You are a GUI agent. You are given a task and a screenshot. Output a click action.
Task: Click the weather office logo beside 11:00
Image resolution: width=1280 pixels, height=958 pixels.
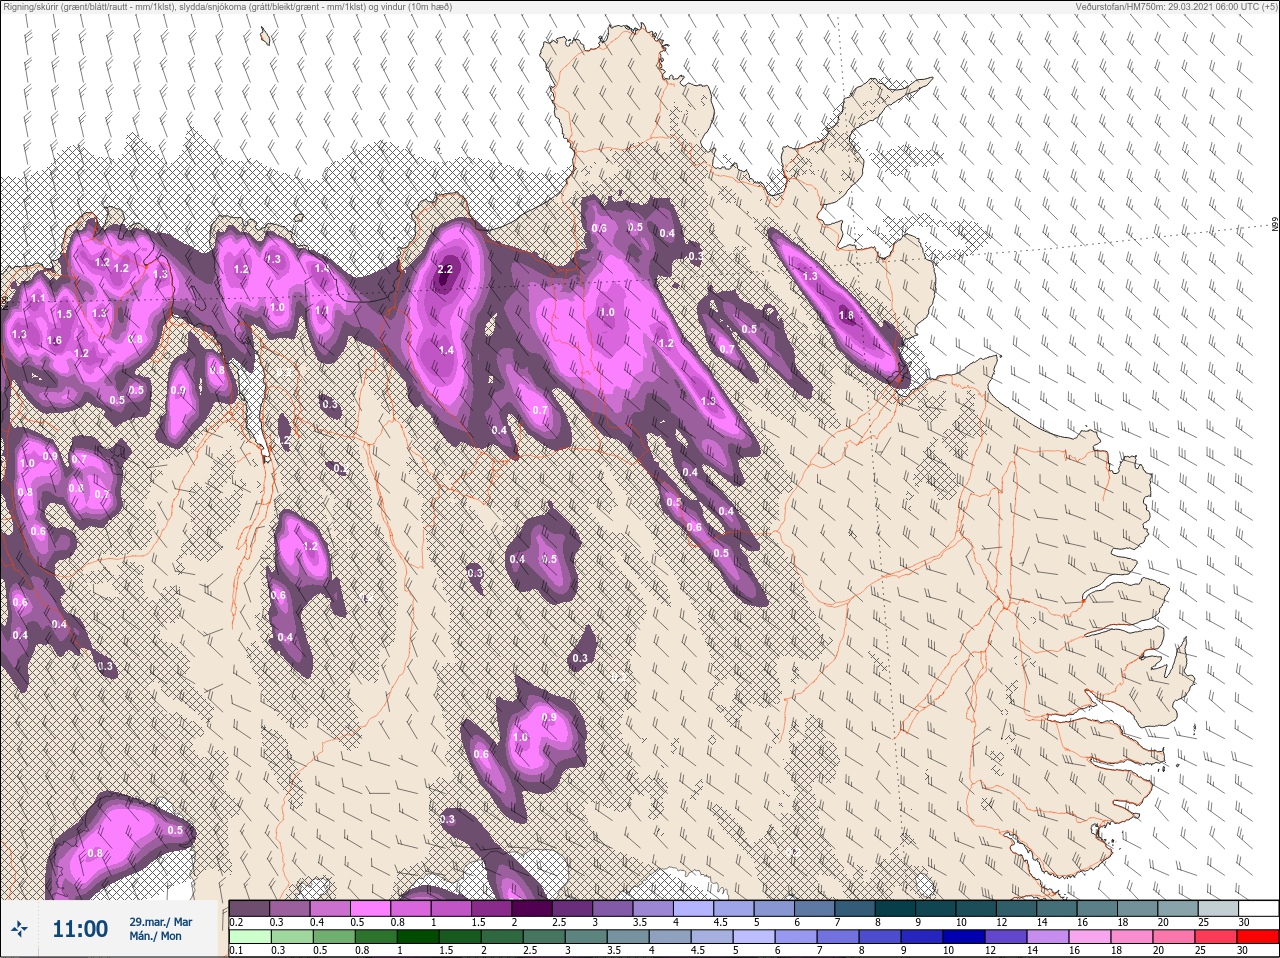coord(19,929)
